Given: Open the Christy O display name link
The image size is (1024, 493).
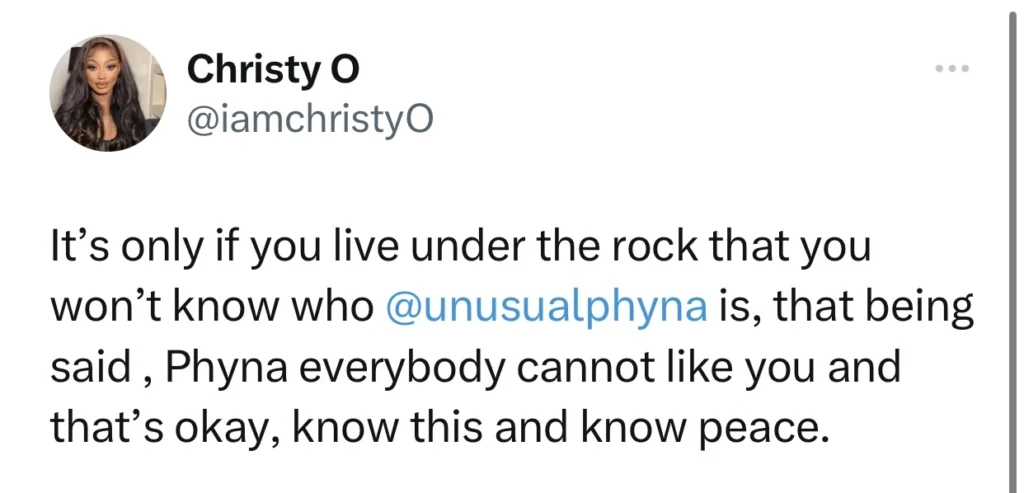Looking at the screenshot, I should point(273,70).
